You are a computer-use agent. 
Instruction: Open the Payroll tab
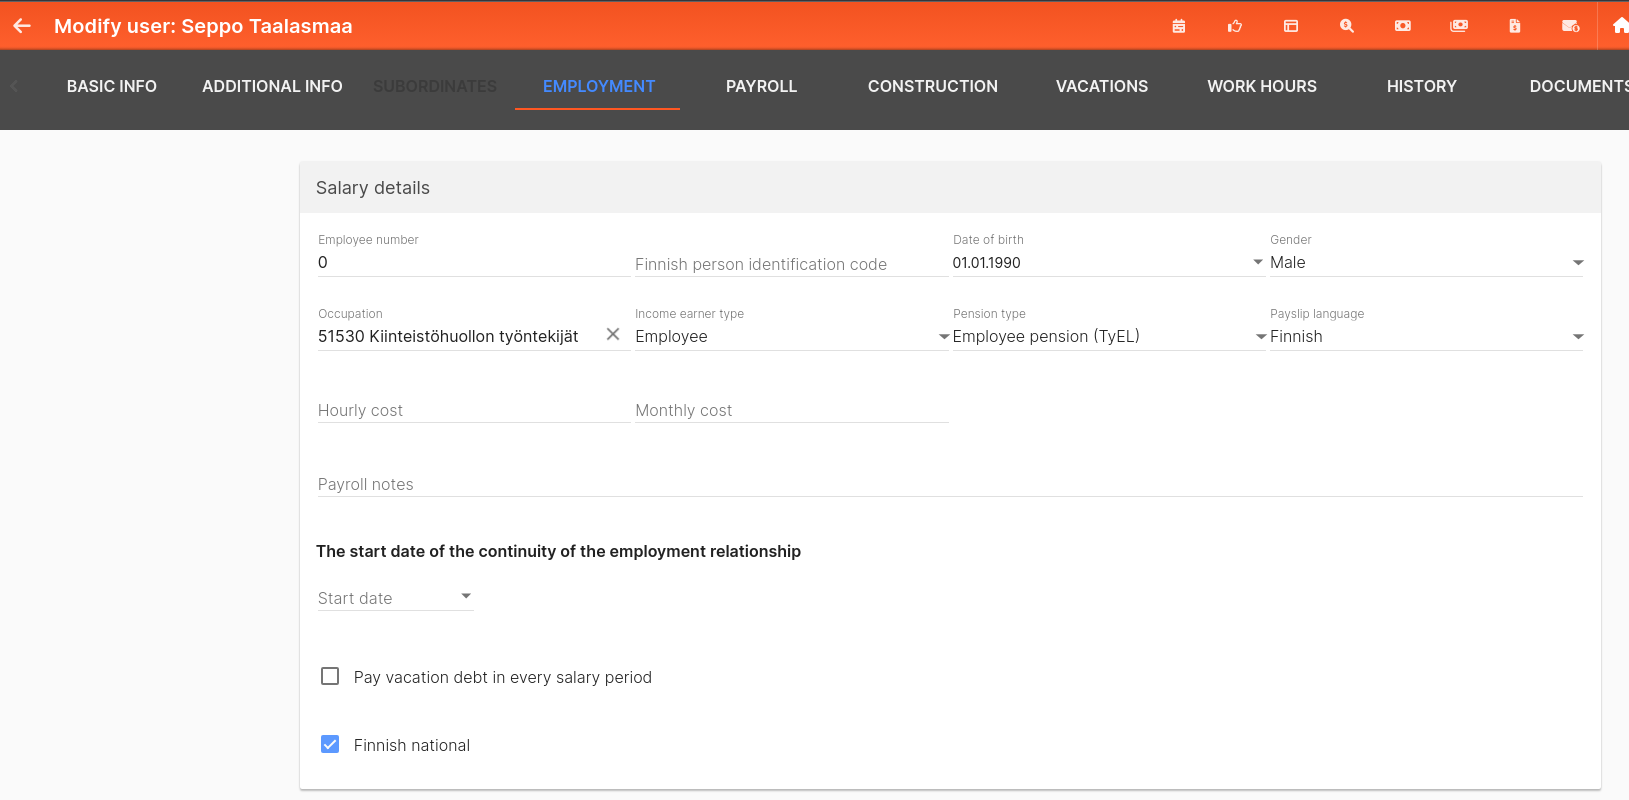(761, 86)
